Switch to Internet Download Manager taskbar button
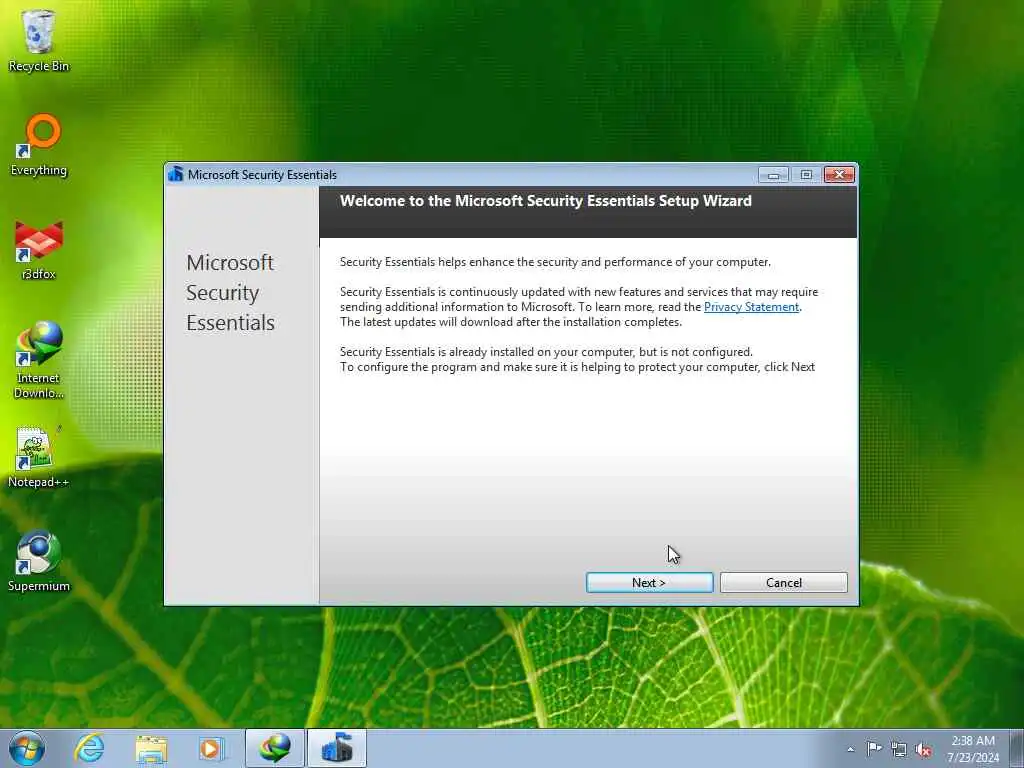Screen dimensions: 1024x768 [275, 748]
